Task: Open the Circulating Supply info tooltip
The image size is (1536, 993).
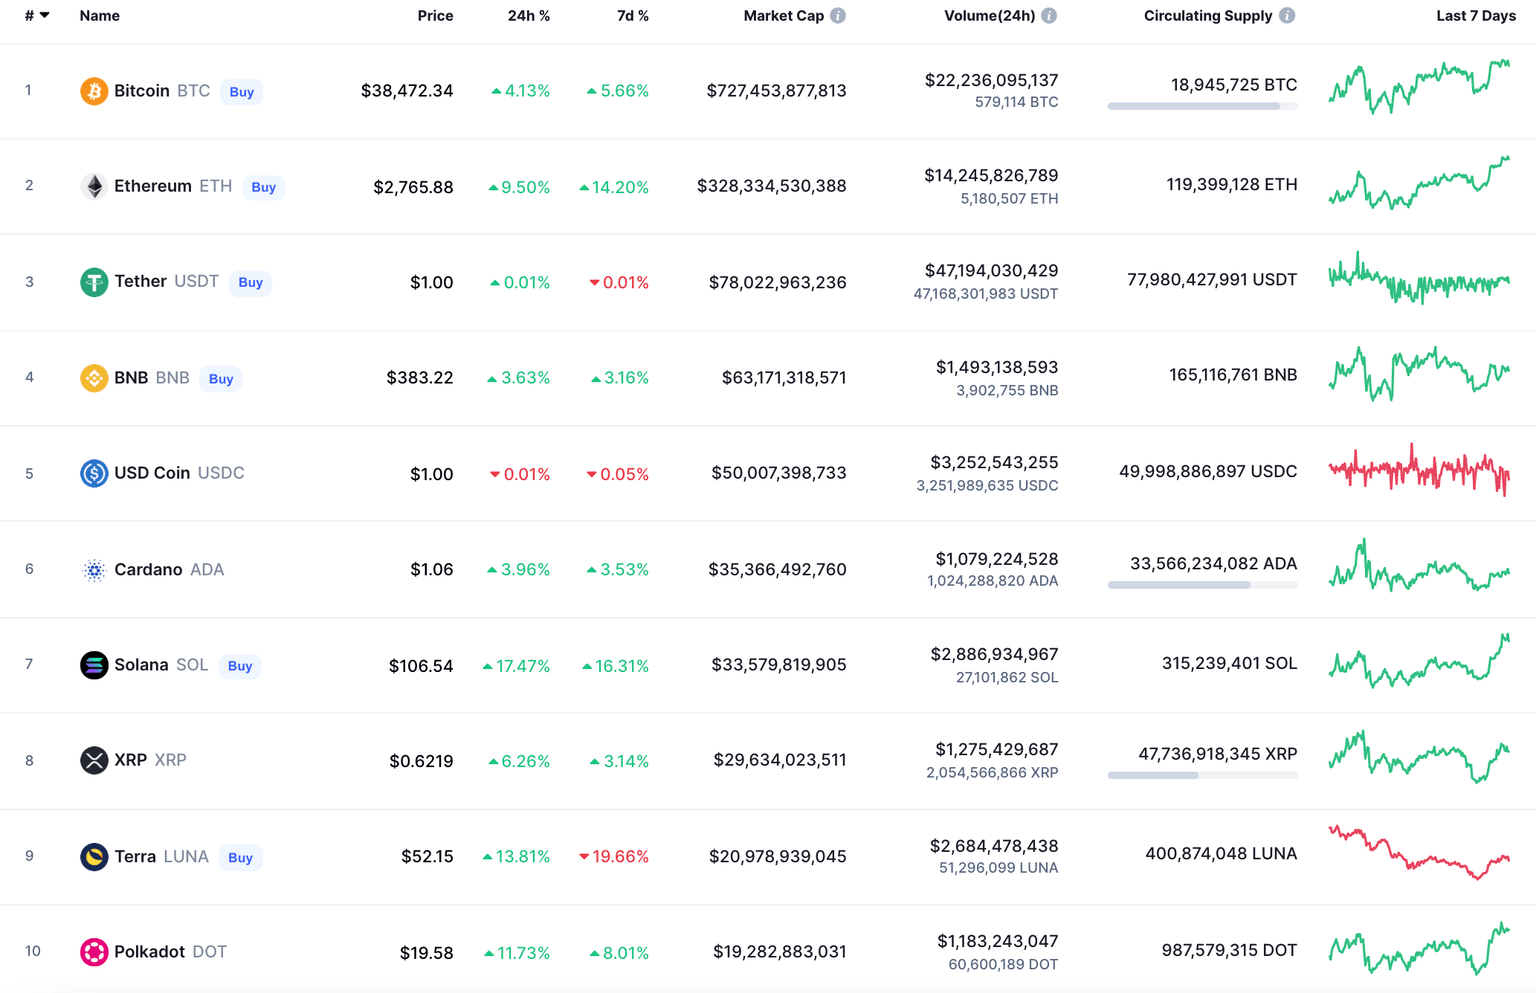Action: 1286,15
